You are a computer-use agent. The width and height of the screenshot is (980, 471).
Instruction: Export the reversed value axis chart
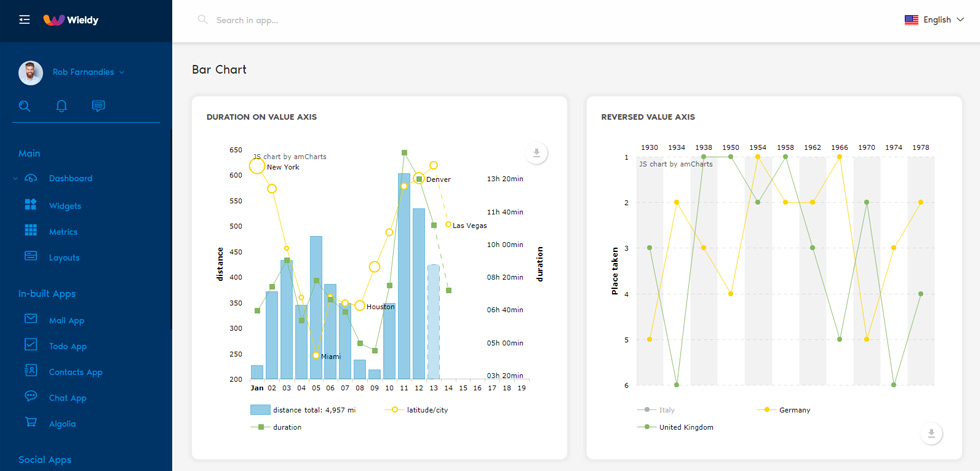(x=931, y=434)
